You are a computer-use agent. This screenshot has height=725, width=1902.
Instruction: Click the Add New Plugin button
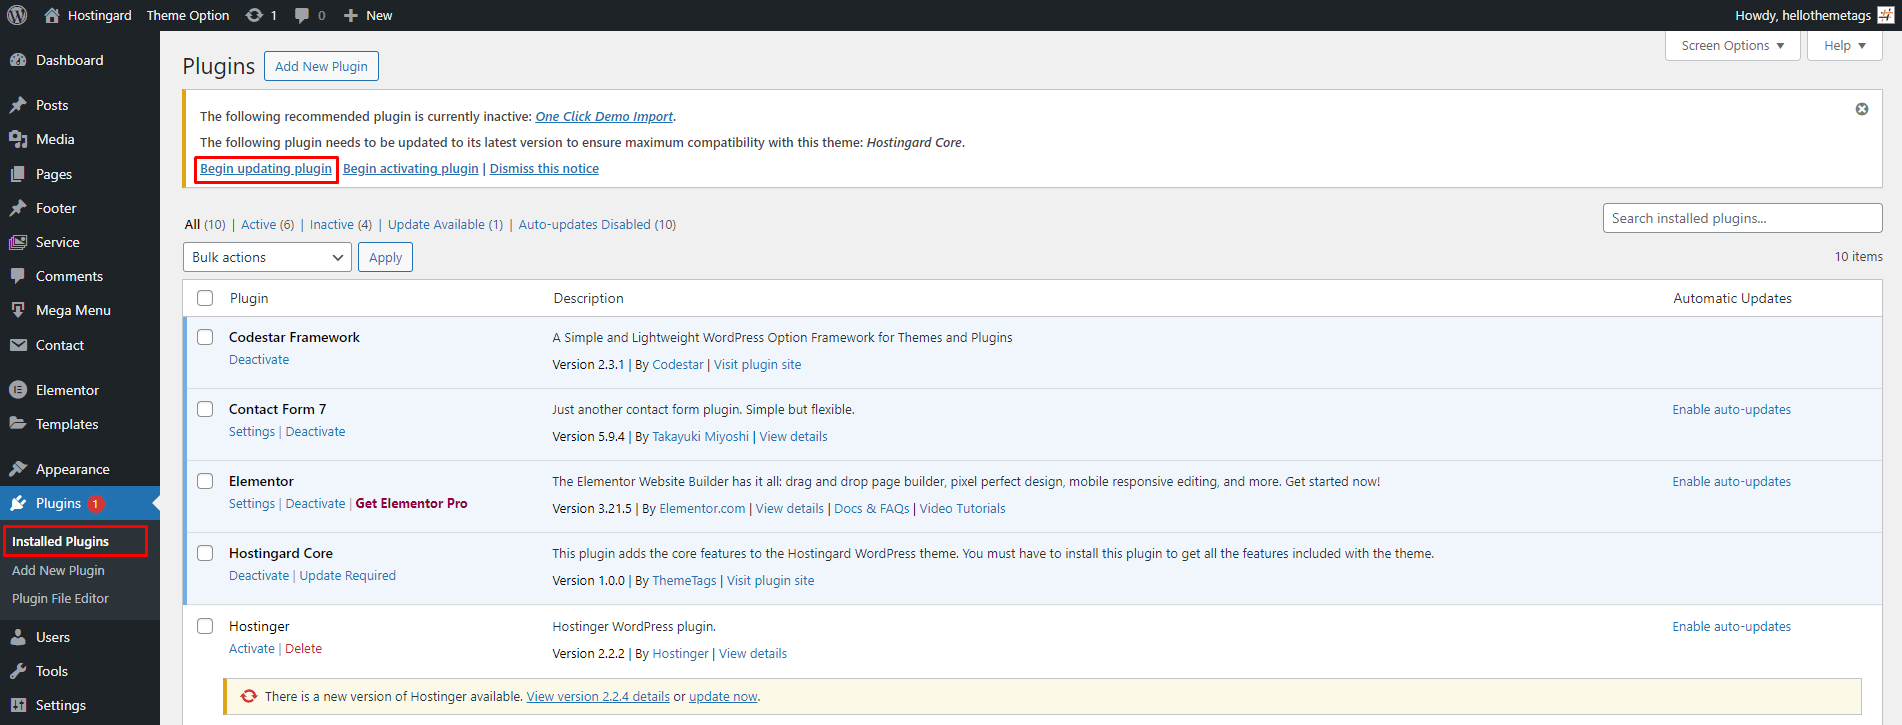pos(321,66)
